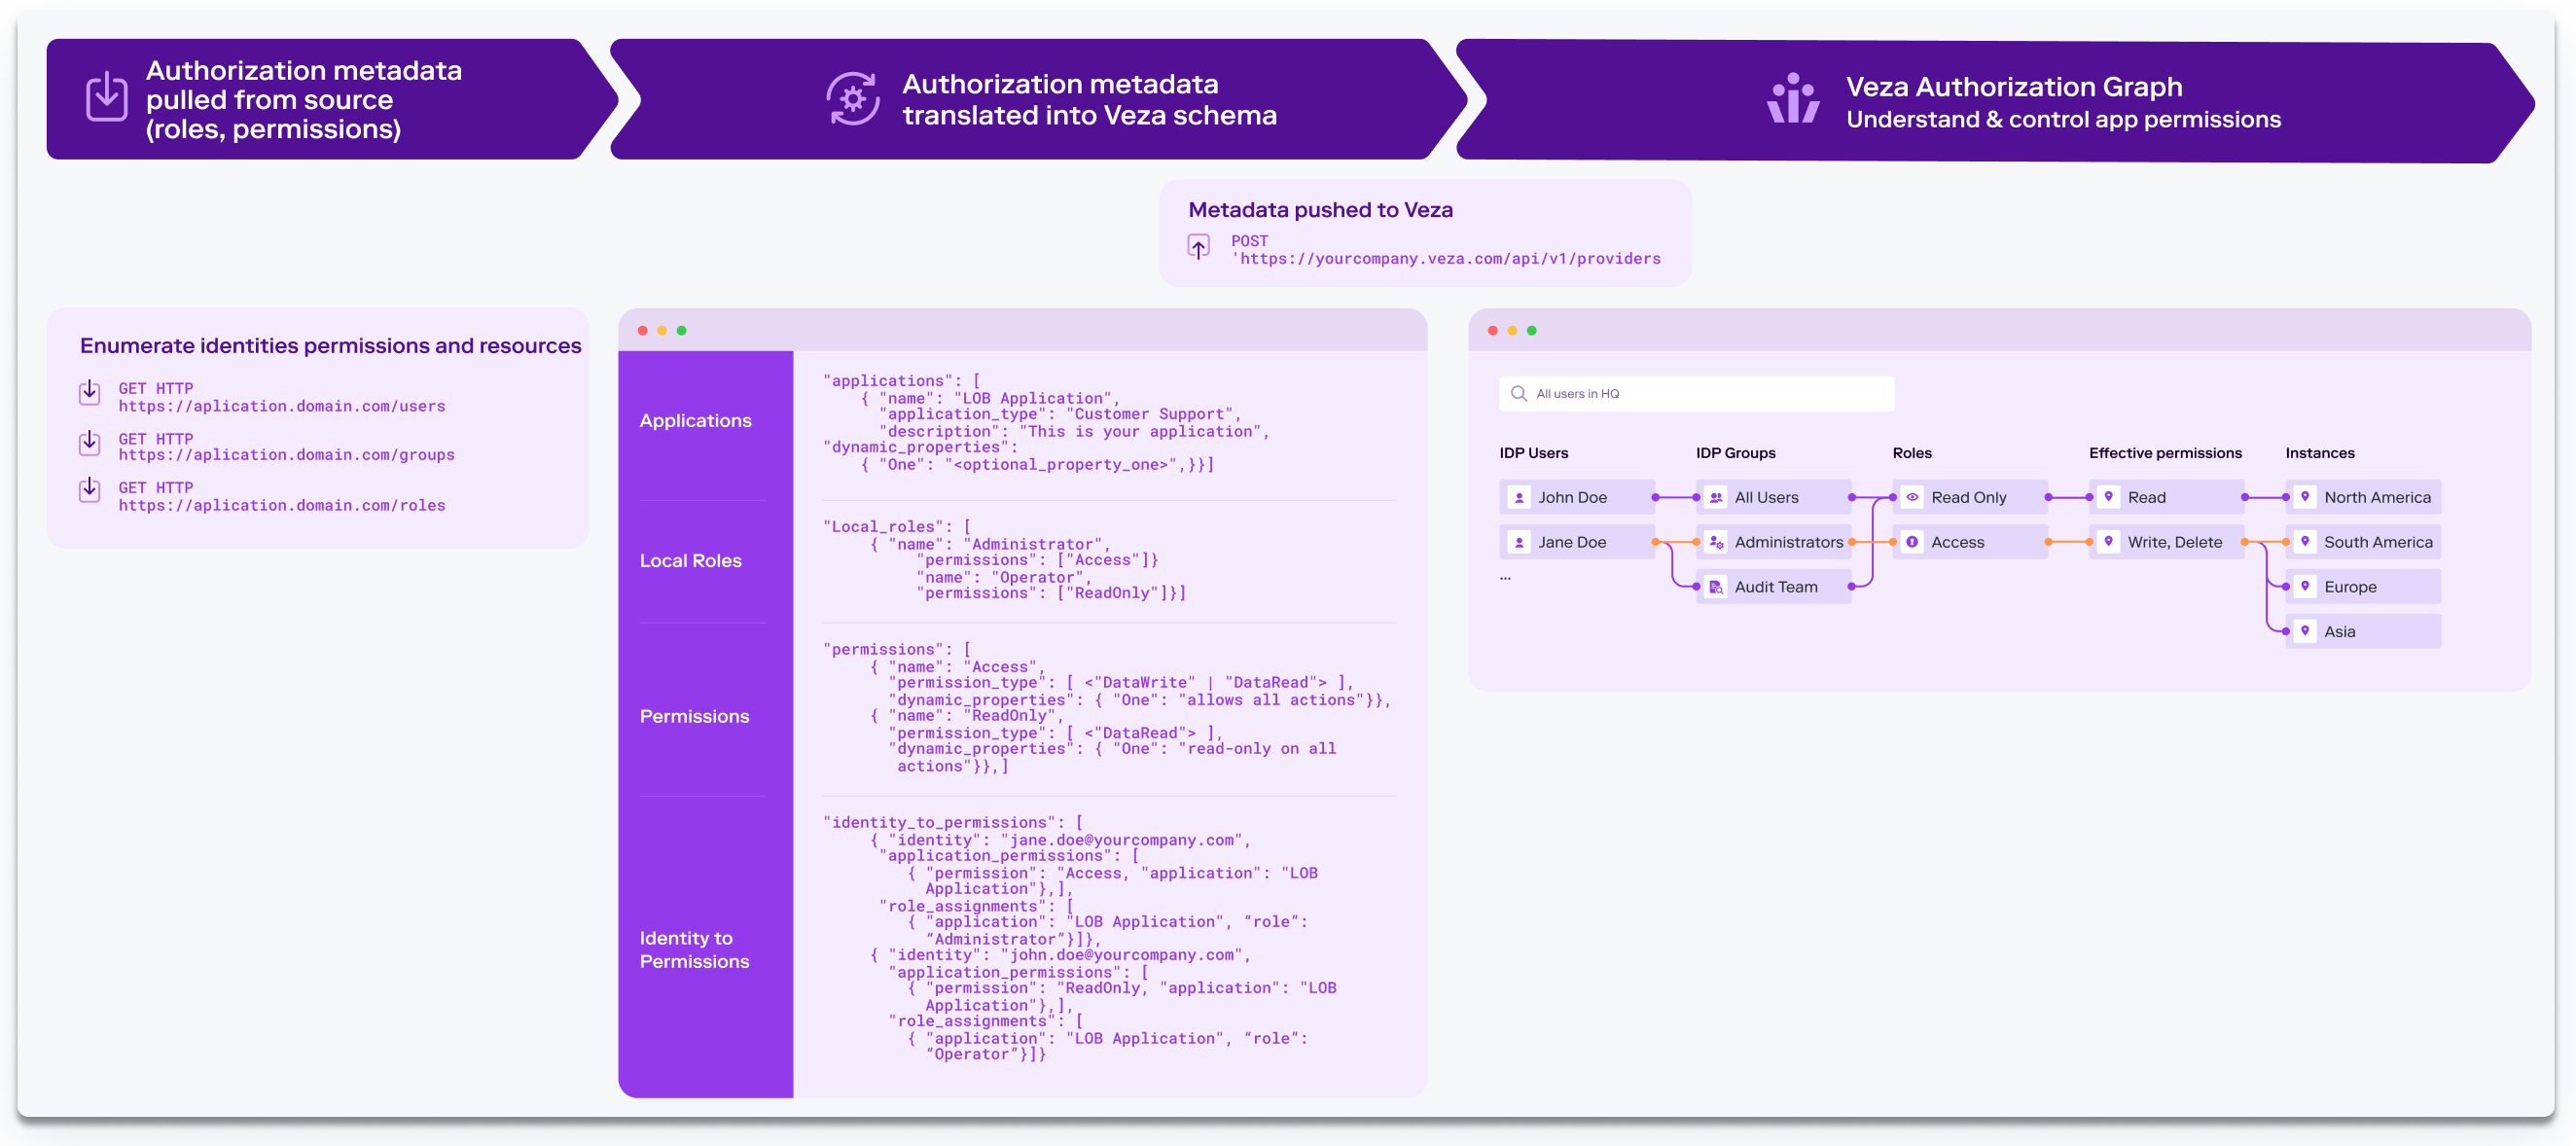Open the Identity to Permissions section
This screenshot has height=1146, width=2576.
point(694,949)
